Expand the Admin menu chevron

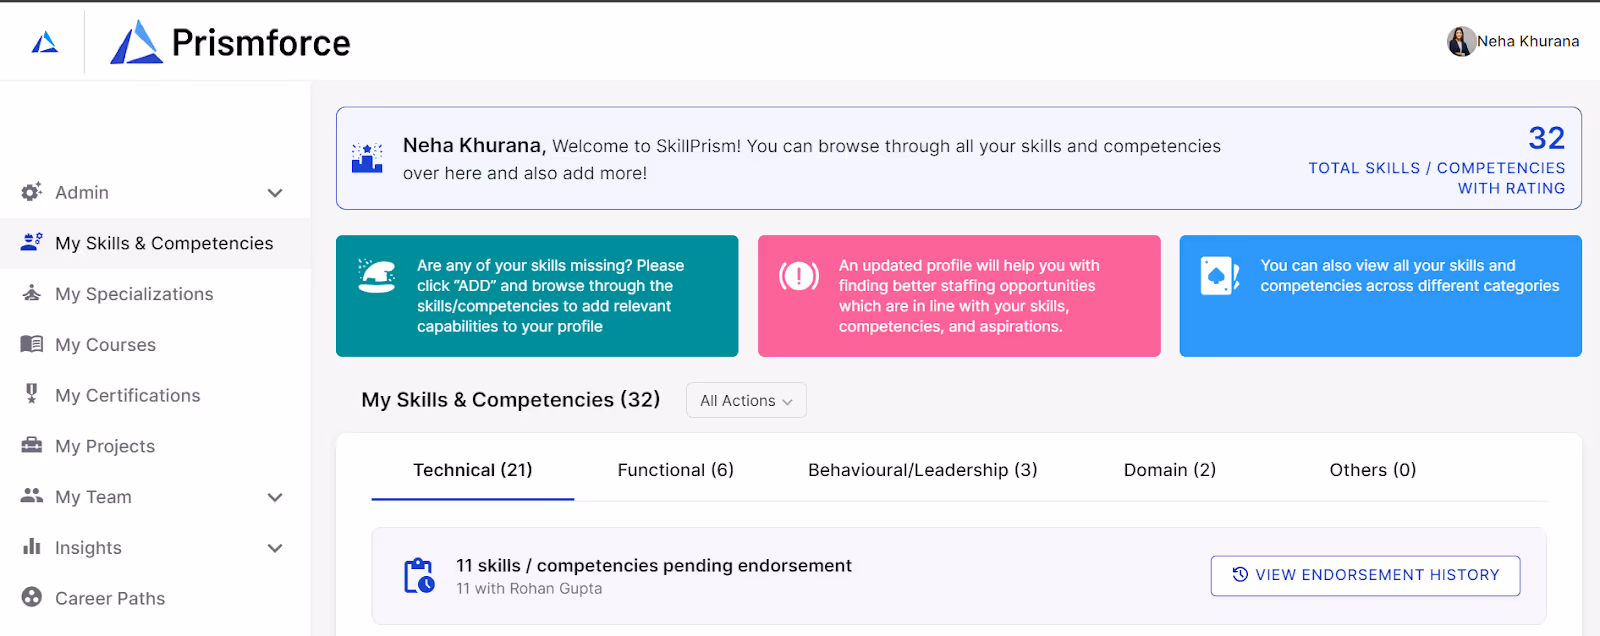(x=275, y=193)
